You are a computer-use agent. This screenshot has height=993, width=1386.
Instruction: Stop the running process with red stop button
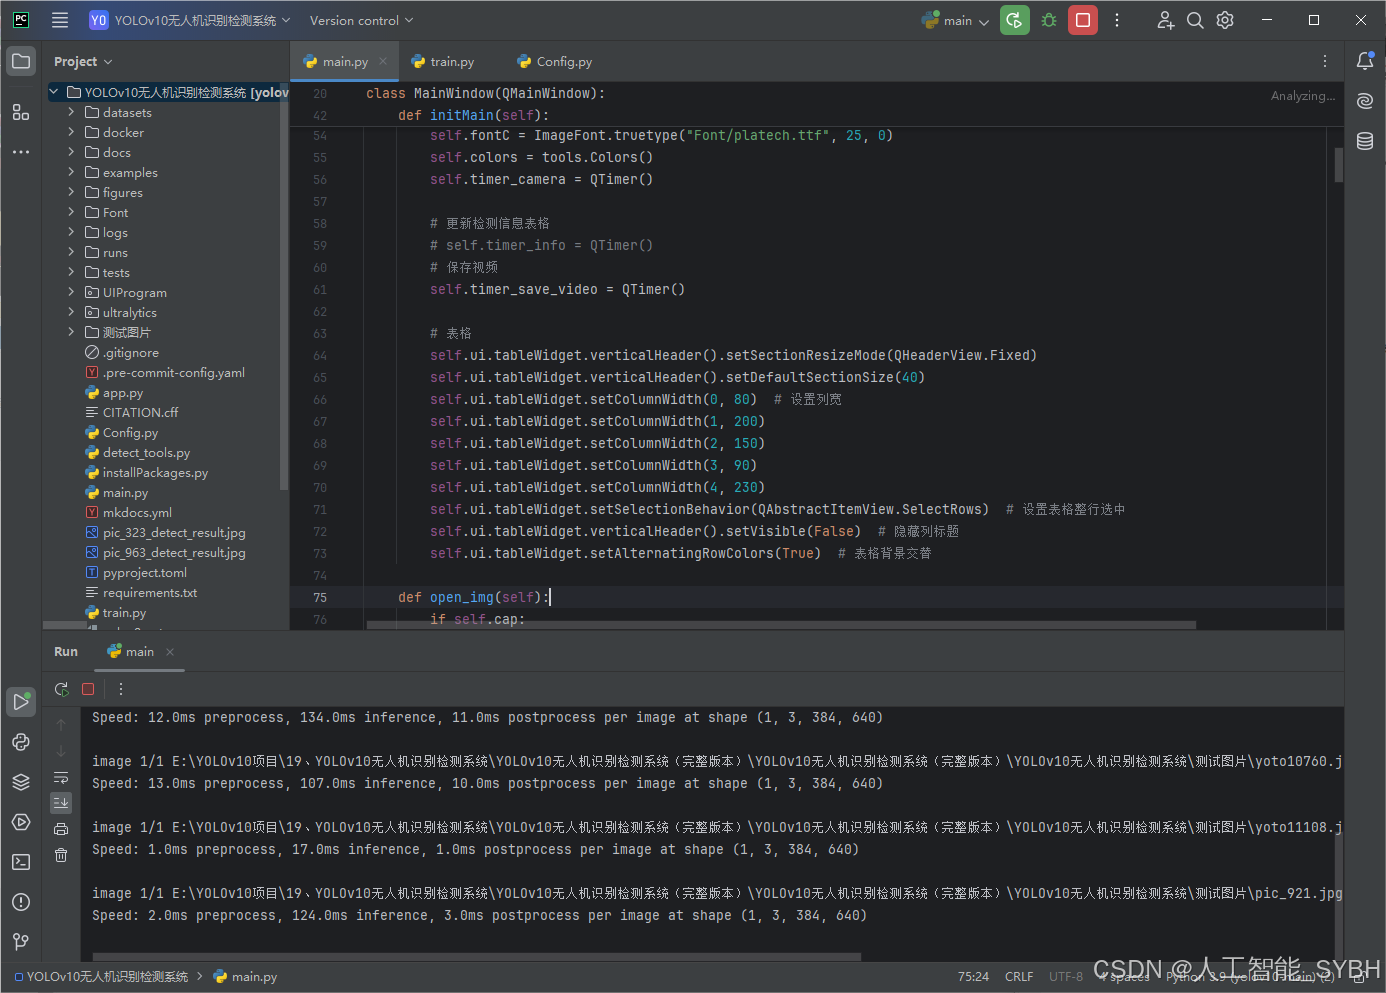point(1083,20)
